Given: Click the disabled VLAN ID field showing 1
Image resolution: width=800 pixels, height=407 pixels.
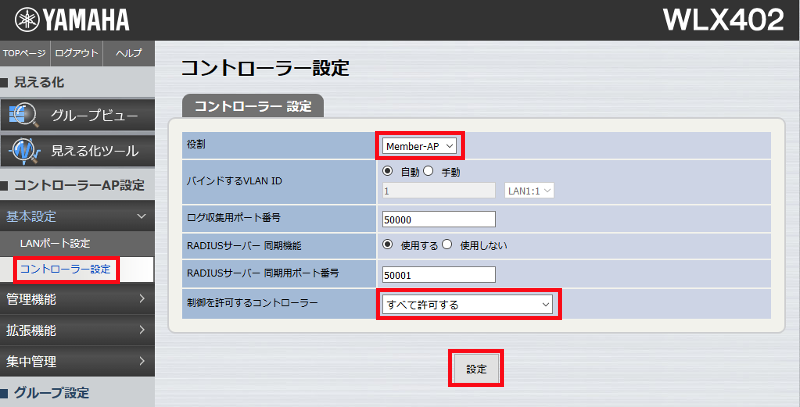Looking at the screenshot, I should pos(438,191).
